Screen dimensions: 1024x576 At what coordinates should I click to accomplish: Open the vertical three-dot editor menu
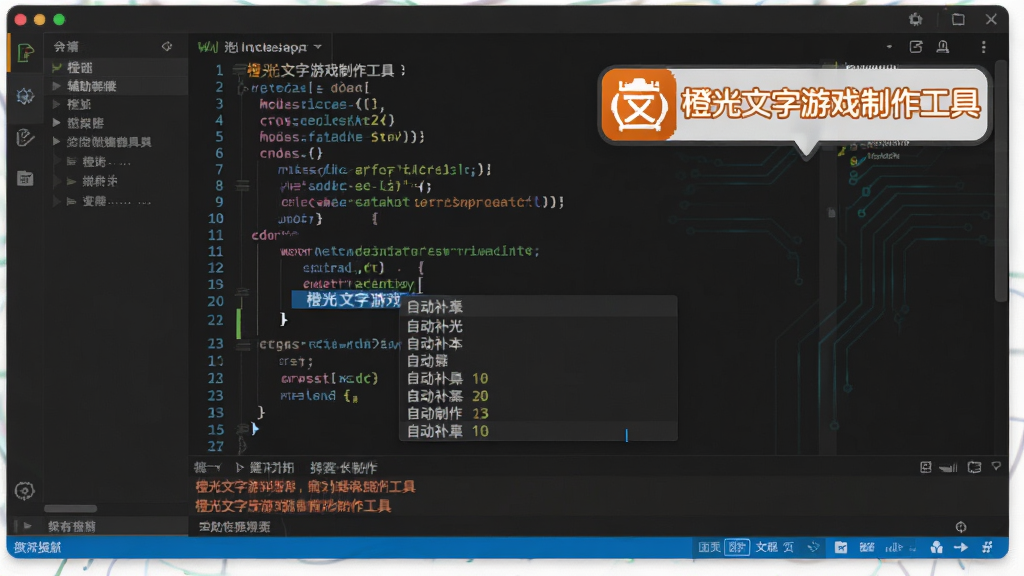click(x=984, y=47)
